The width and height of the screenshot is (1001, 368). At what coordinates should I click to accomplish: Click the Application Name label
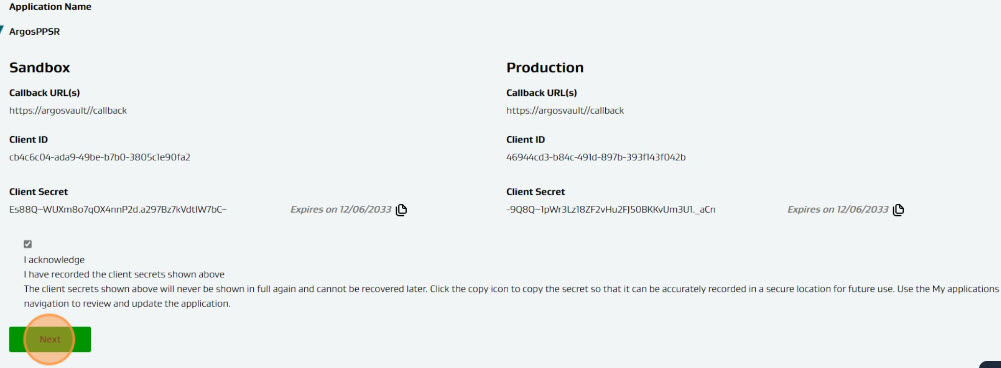click(50, 7)
